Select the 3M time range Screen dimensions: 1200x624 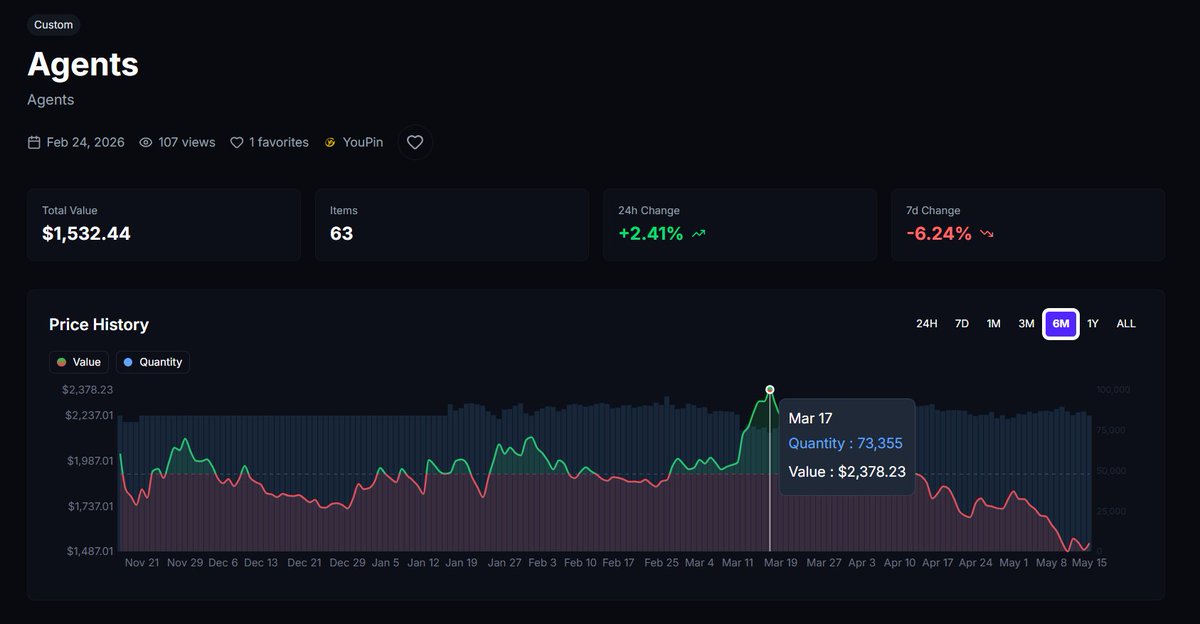[x=1026, y=324]
